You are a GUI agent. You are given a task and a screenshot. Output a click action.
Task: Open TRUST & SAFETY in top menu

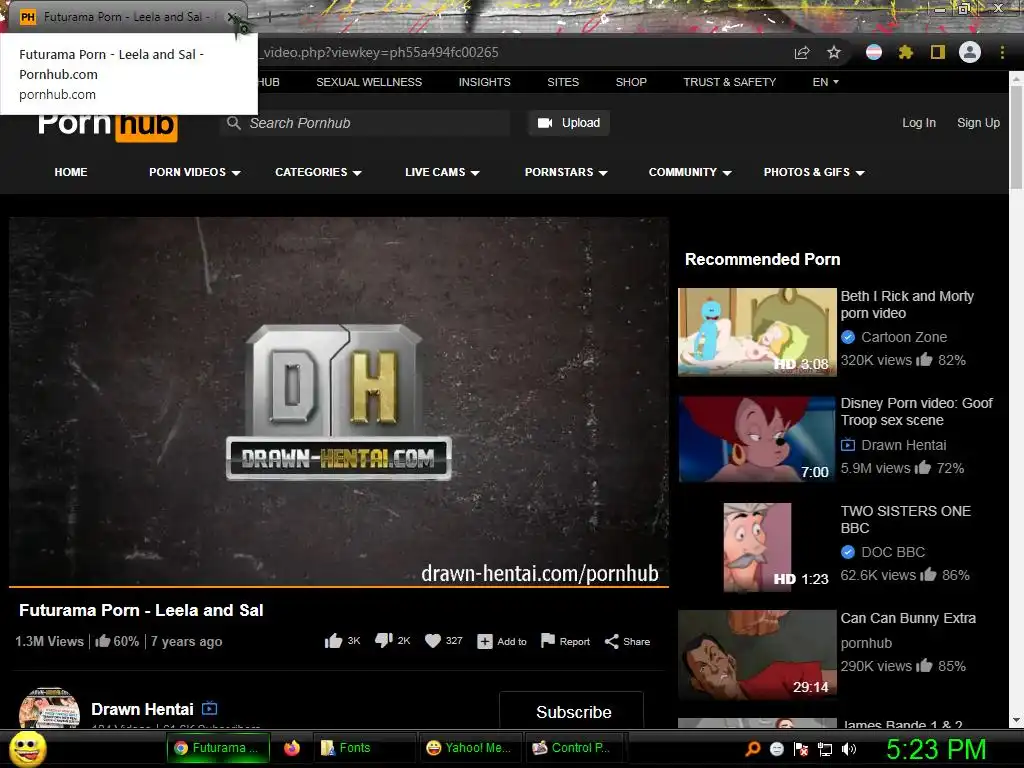point(729,82)
